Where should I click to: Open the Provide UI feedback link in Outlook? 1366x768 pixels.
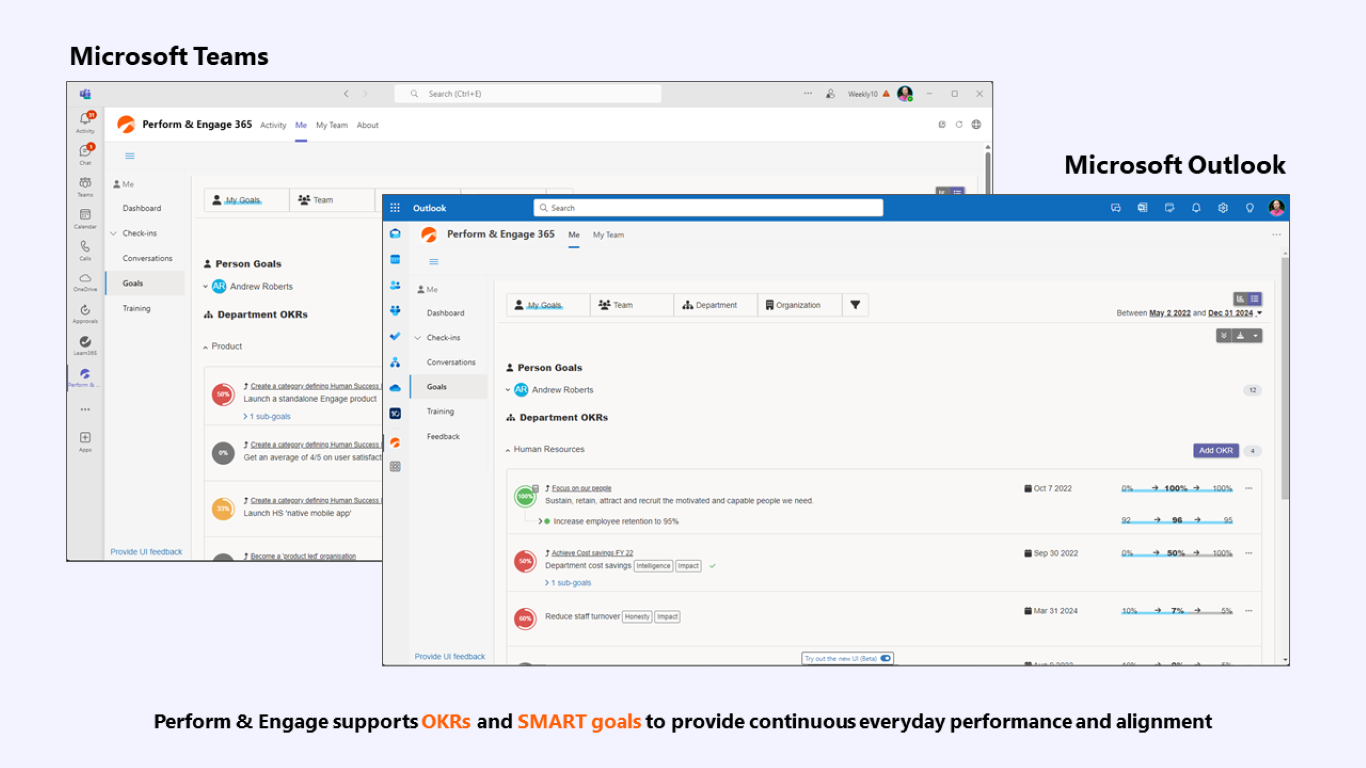pyautogui.click(x=450, y=657)
